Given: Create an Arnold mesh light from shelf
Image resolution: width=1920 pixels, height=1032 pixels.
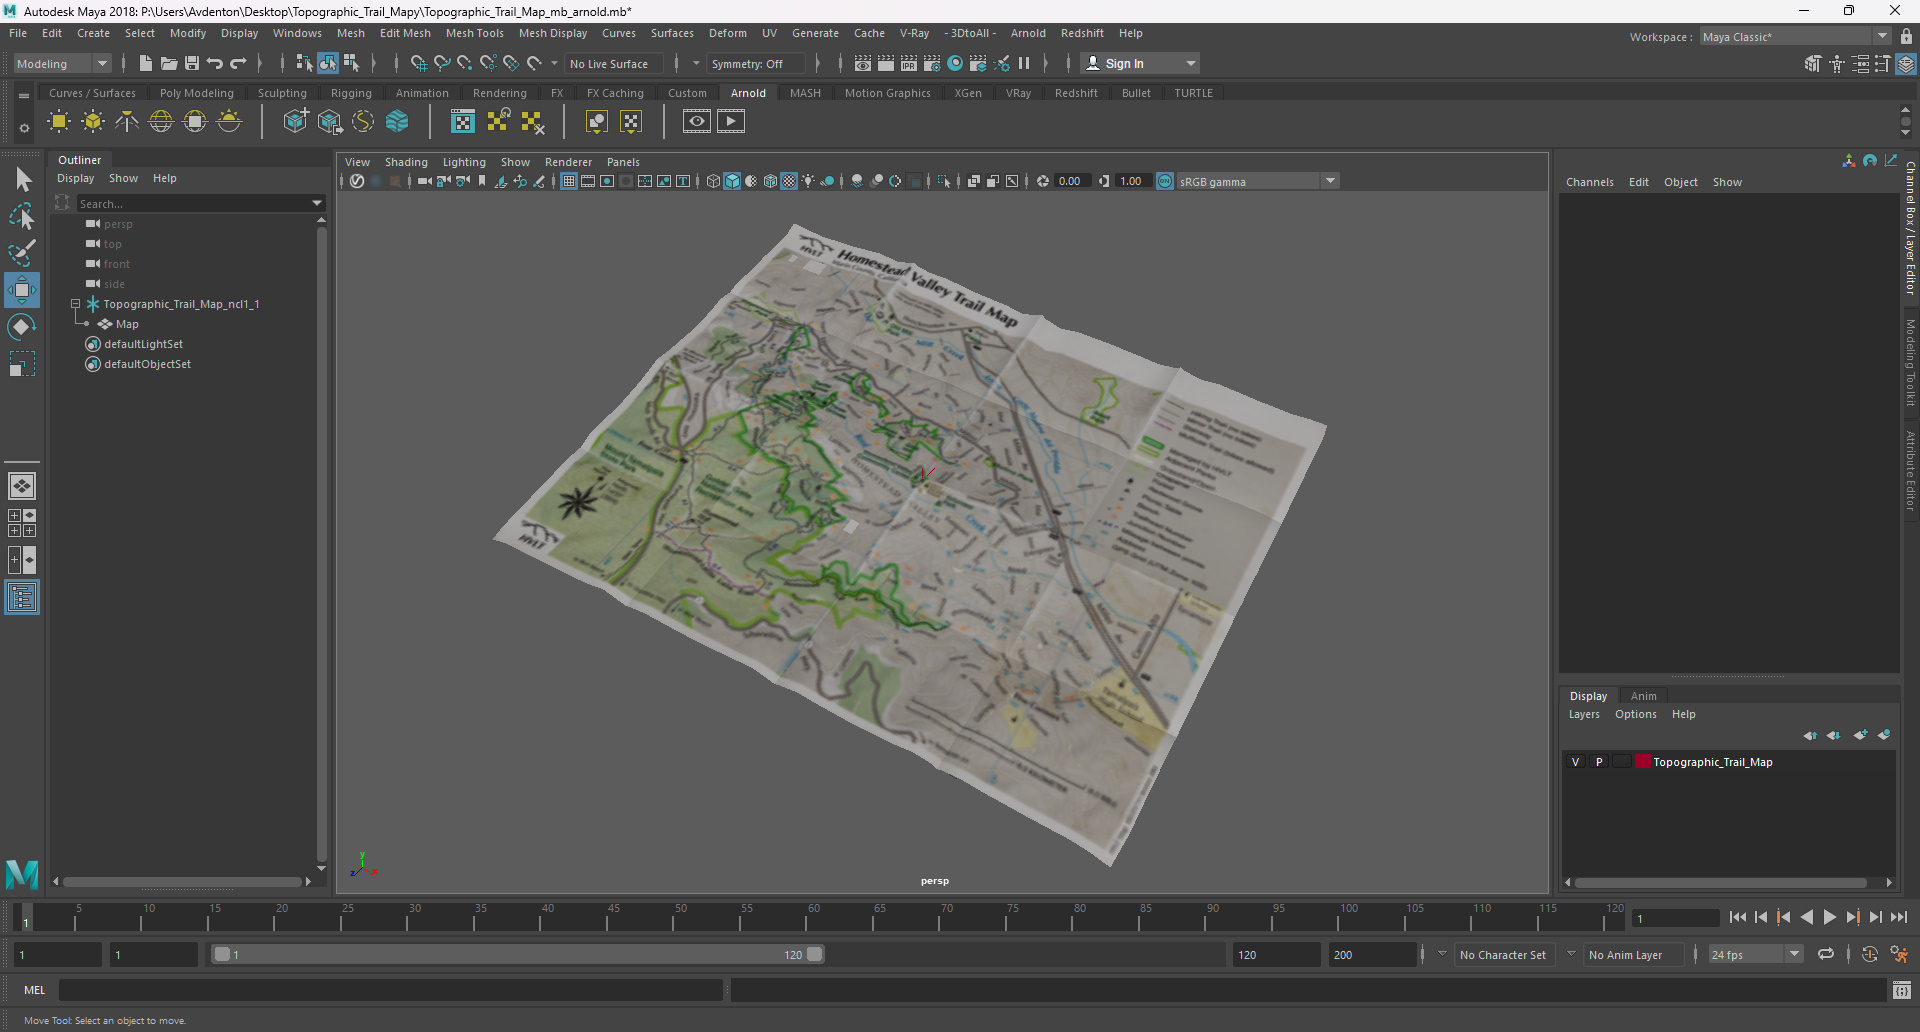Looking at the screenshot, I should coord(93,122).
